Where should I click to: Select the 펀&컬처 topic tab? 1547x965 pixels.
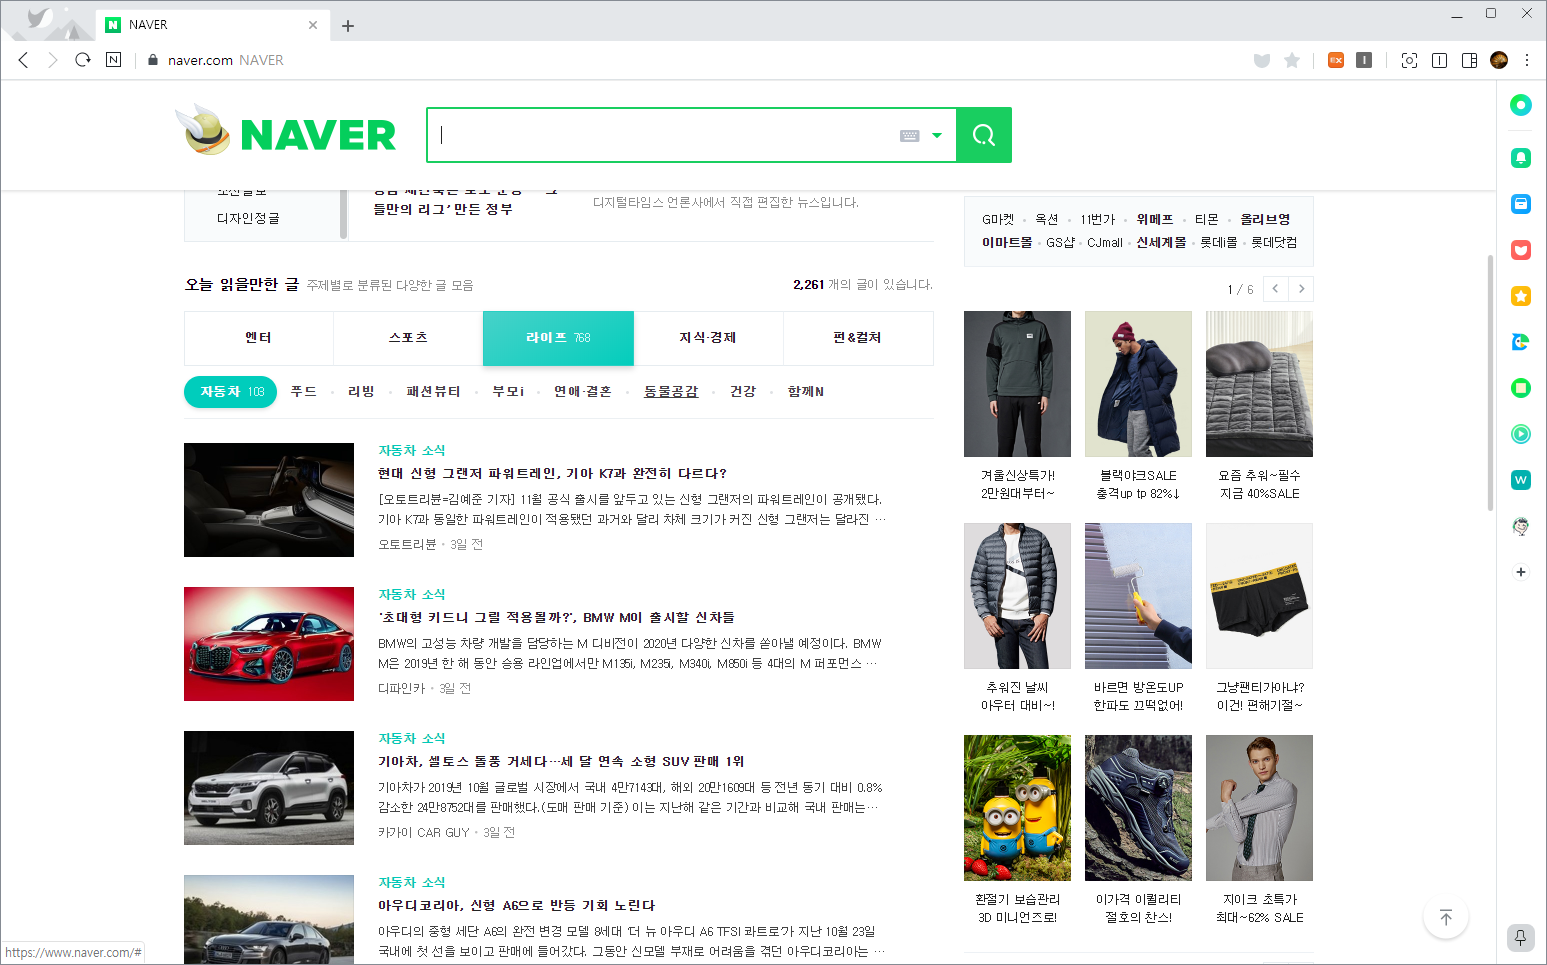(x=858, y=338)
